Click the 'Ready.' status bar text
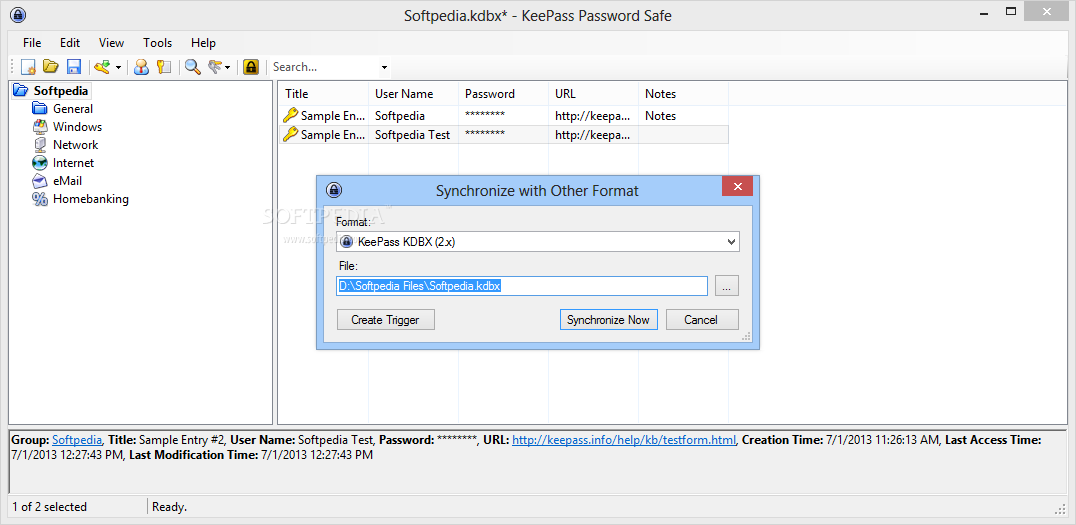This screenshot has width=1076, height=525. click(169, 507)
